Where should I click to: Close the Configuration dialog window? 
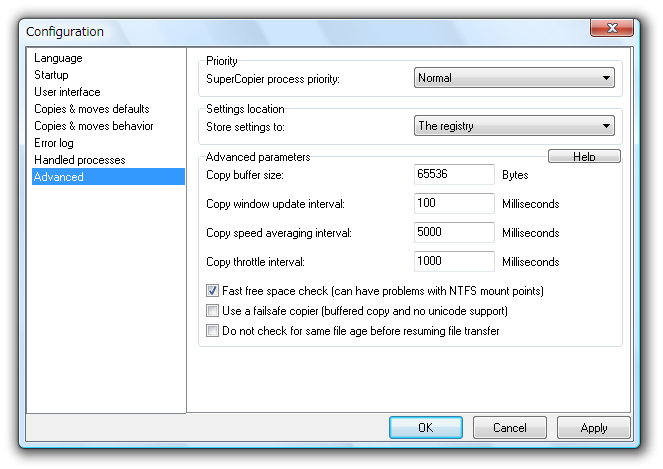tap(612, 28)
